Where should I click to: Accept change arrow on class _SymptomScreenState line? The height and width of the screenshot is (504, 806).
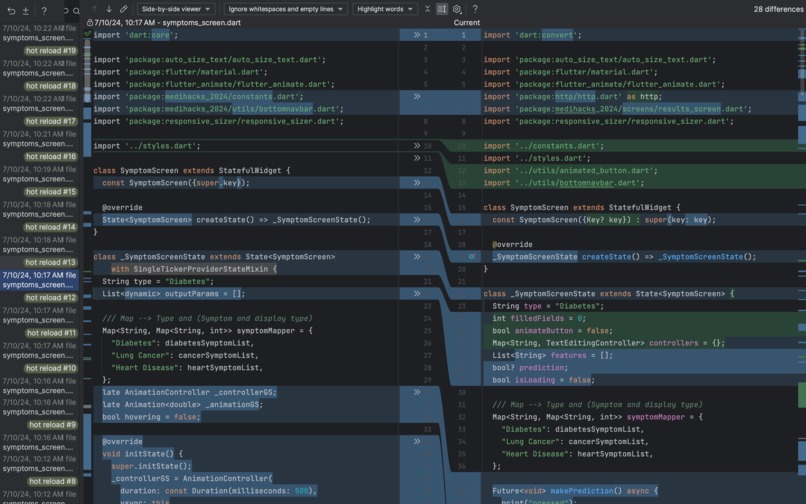pos(417,257)
